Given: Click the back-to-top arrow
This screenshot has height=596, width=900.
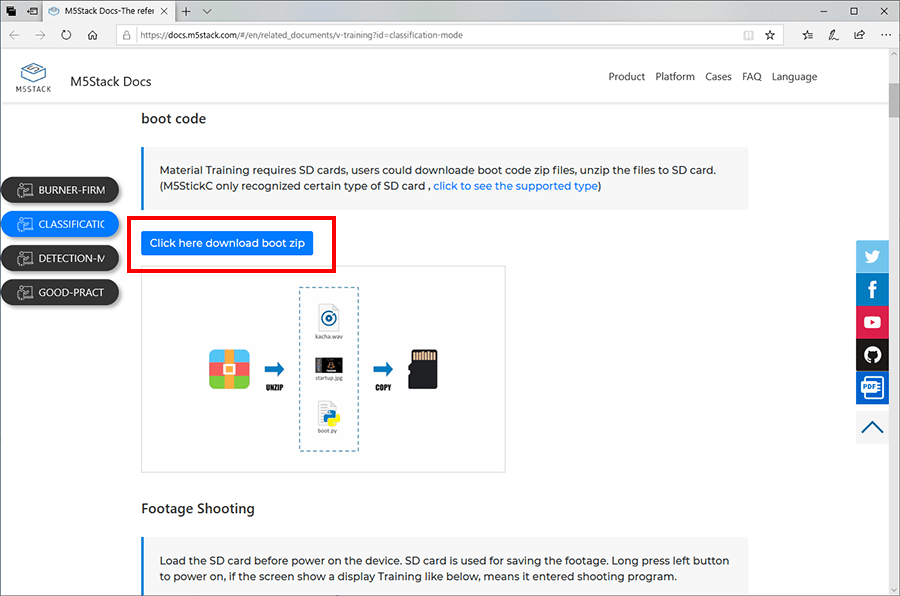Looking at the screenshot, I should 872,427.
